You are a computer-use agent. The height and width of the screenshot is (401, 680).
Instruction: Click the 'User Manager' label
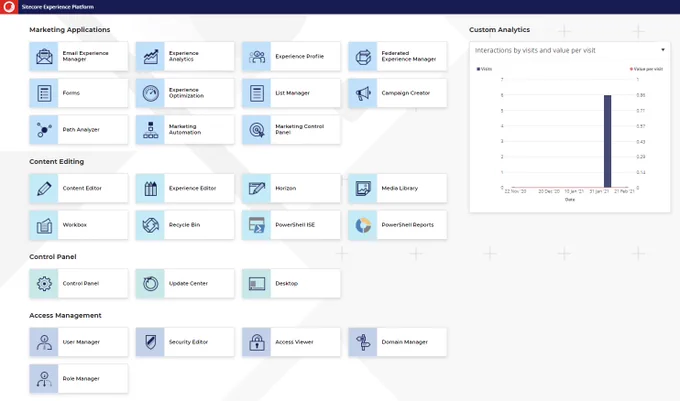tap(81, 342)
